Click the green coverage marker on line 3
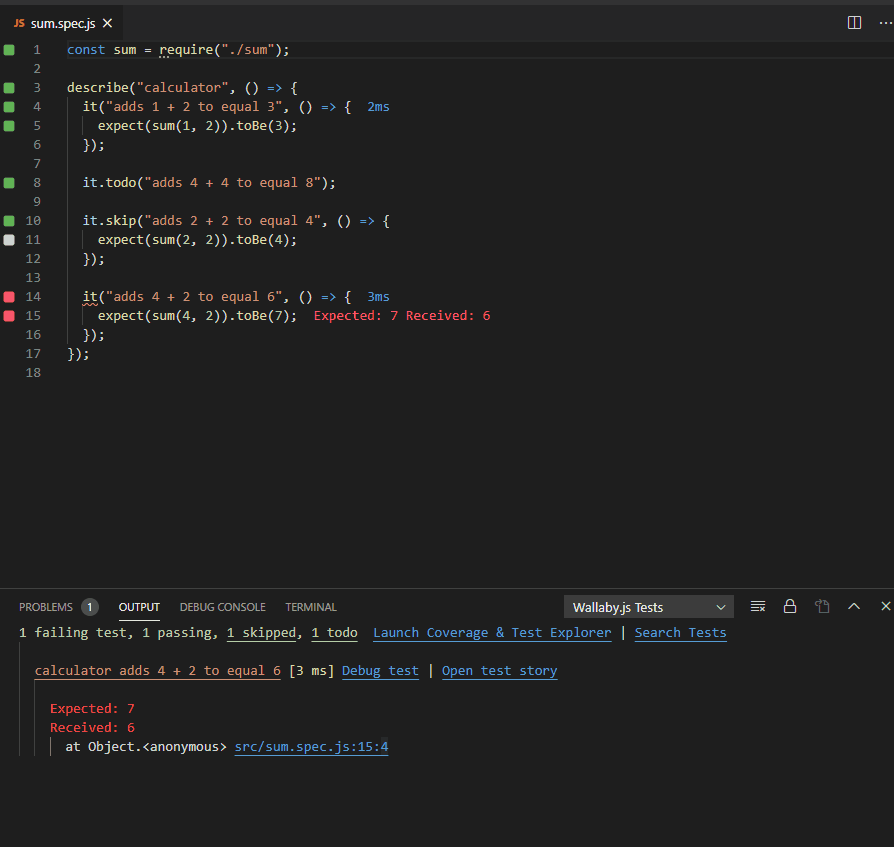Image resolution: width=894 pixels, height=847 pixels. (9, 88)
